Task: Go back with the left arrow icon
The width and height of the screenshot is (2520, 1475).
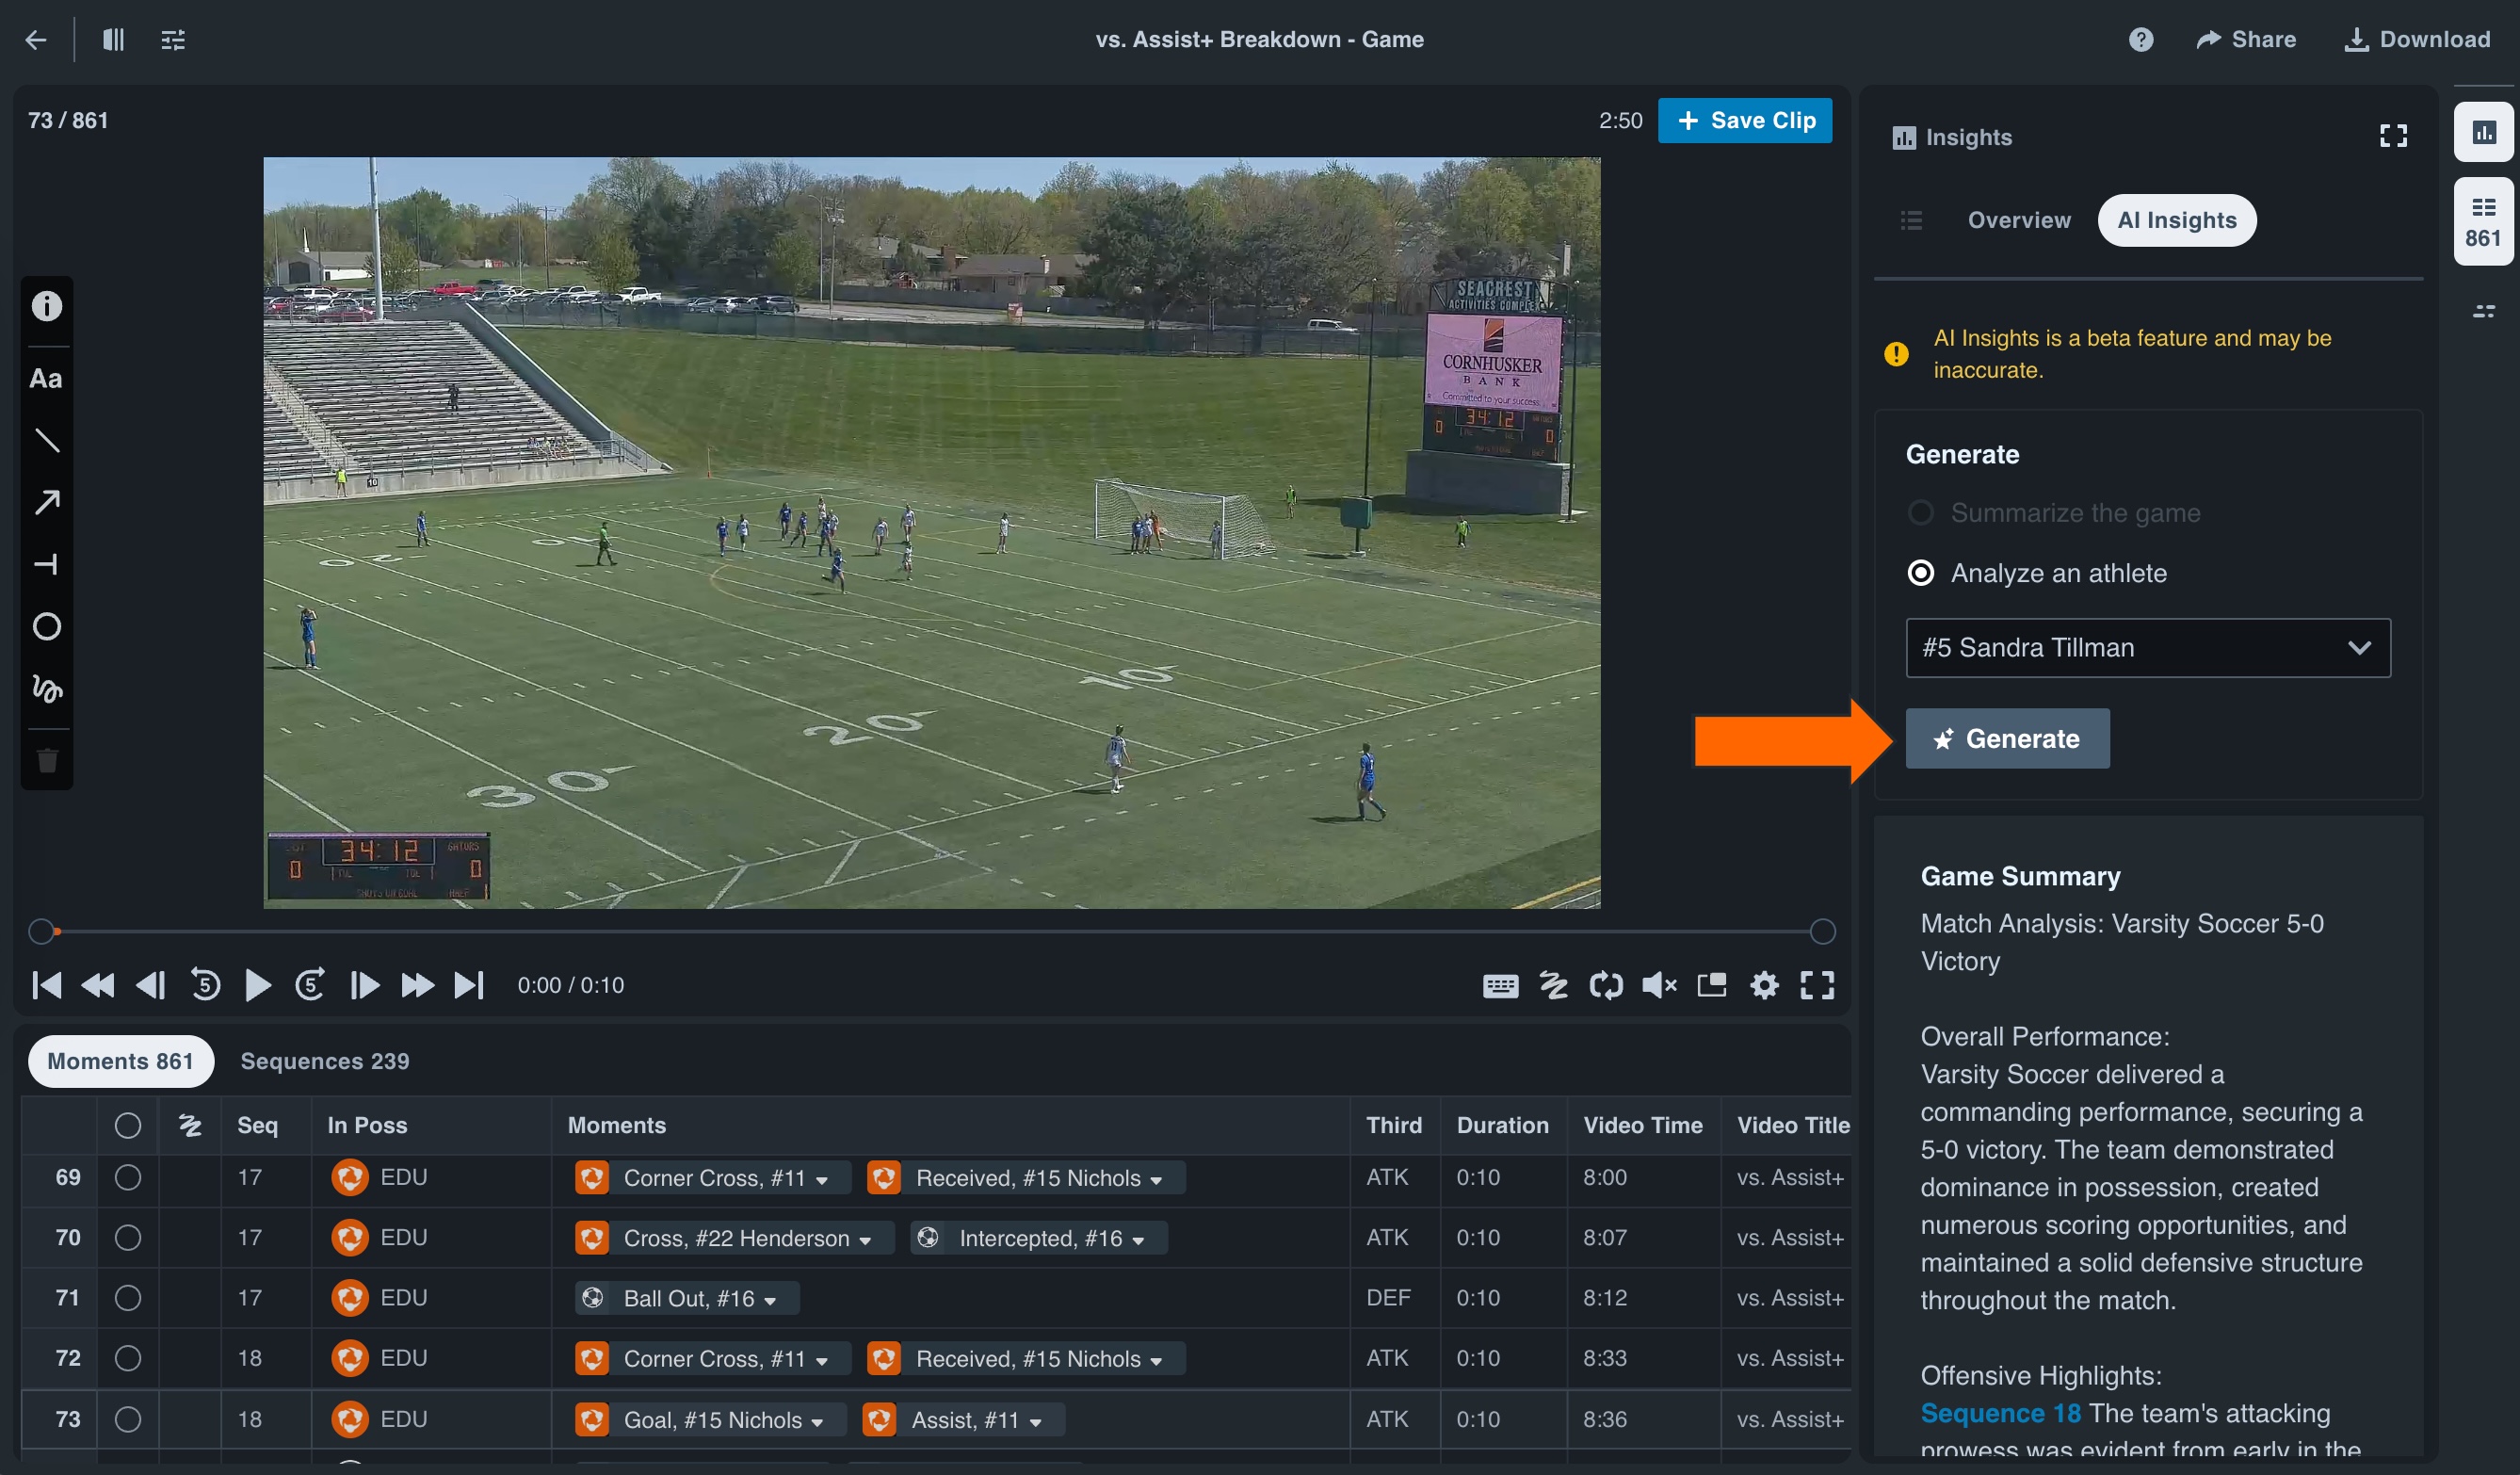Action: pyautogui.click(x=36, y=40)
